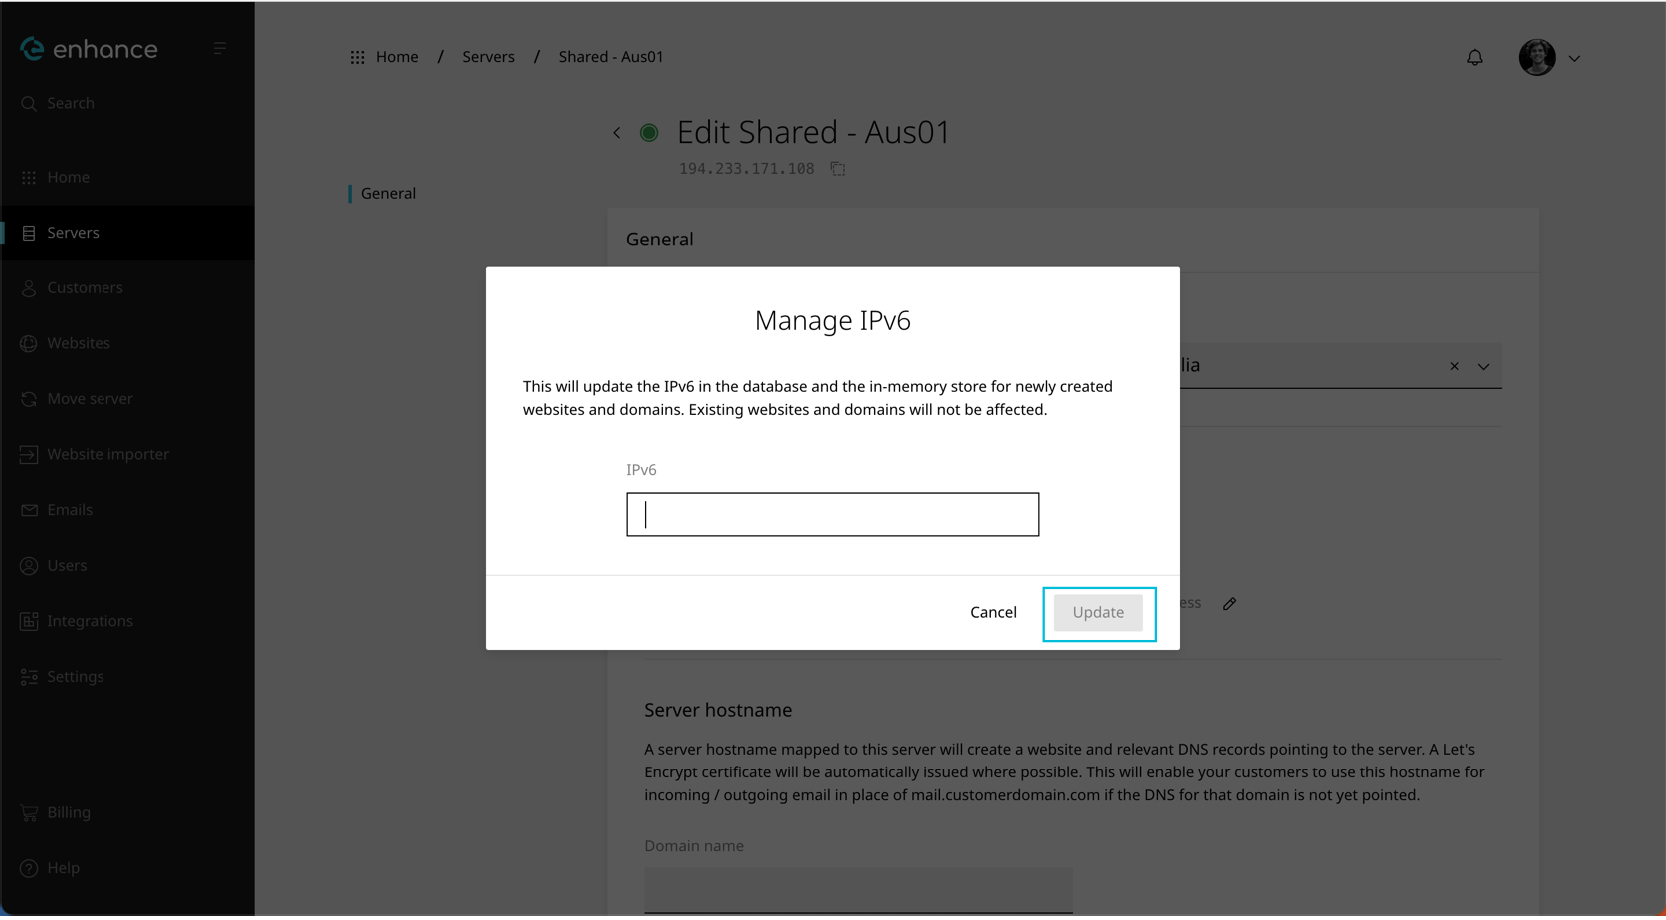
Task: Click the Domain name input field
Action: pos(857,889)
